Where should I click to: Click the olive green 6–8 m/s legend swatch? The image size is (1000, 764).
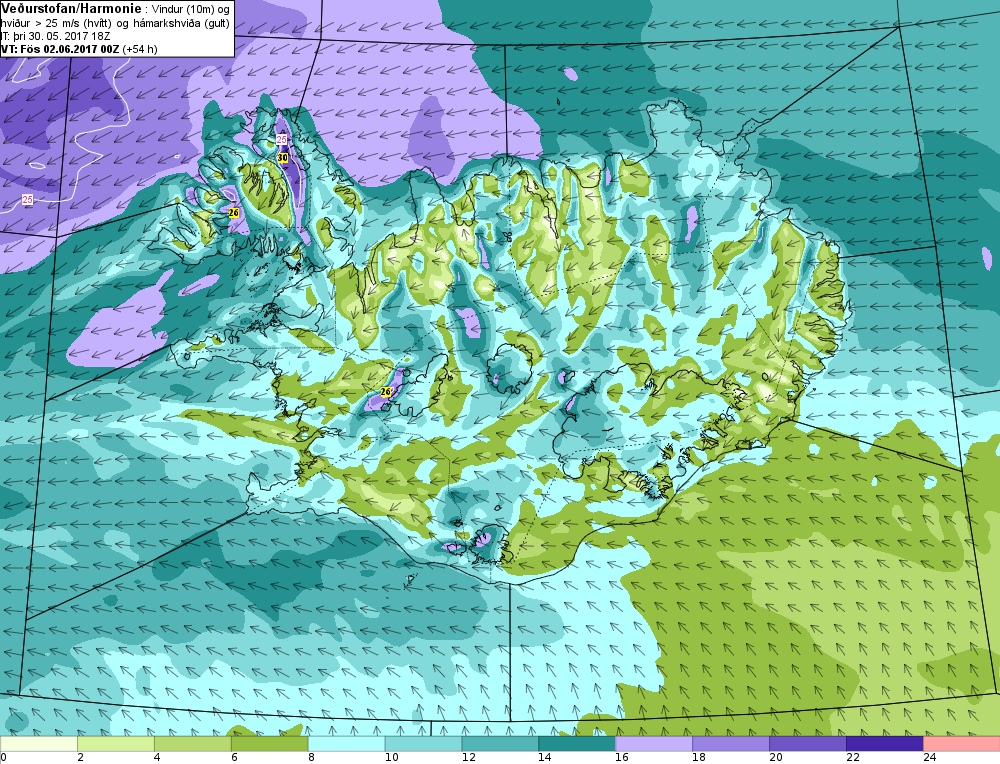[x=269, y=744]
